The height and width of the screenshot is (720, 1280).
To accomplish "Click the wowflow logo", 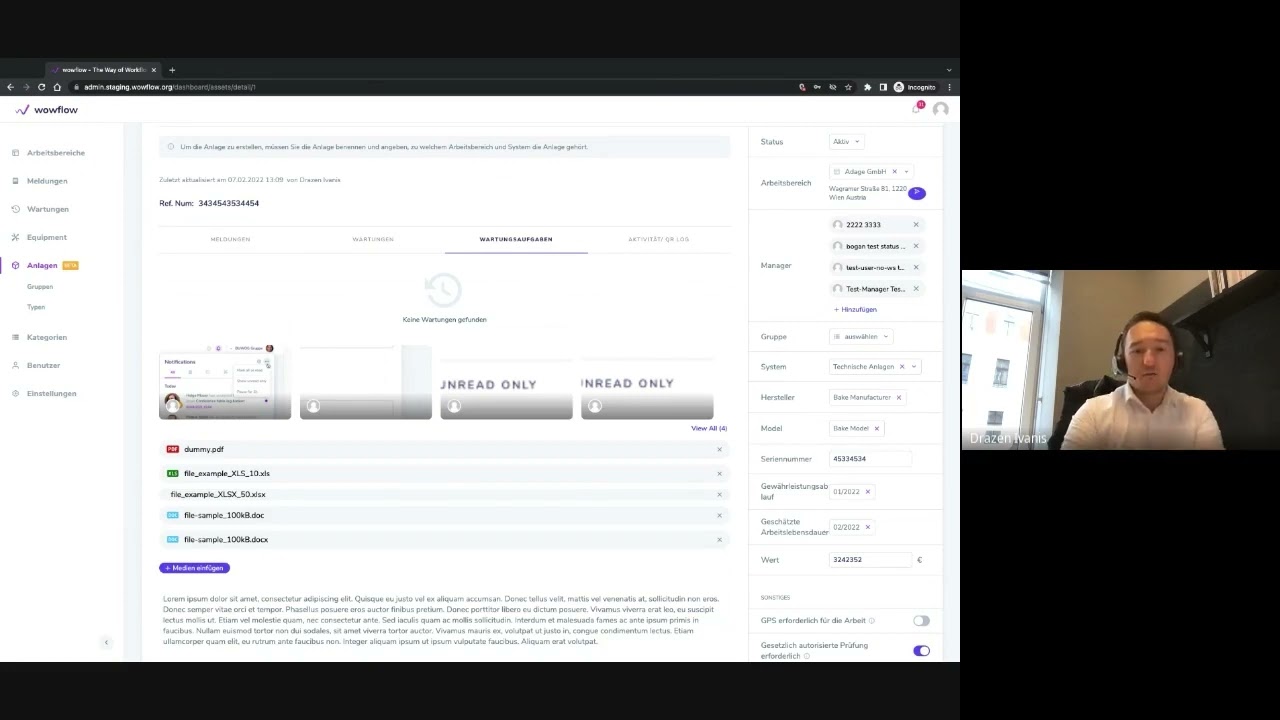I will (x=47, y=110).
